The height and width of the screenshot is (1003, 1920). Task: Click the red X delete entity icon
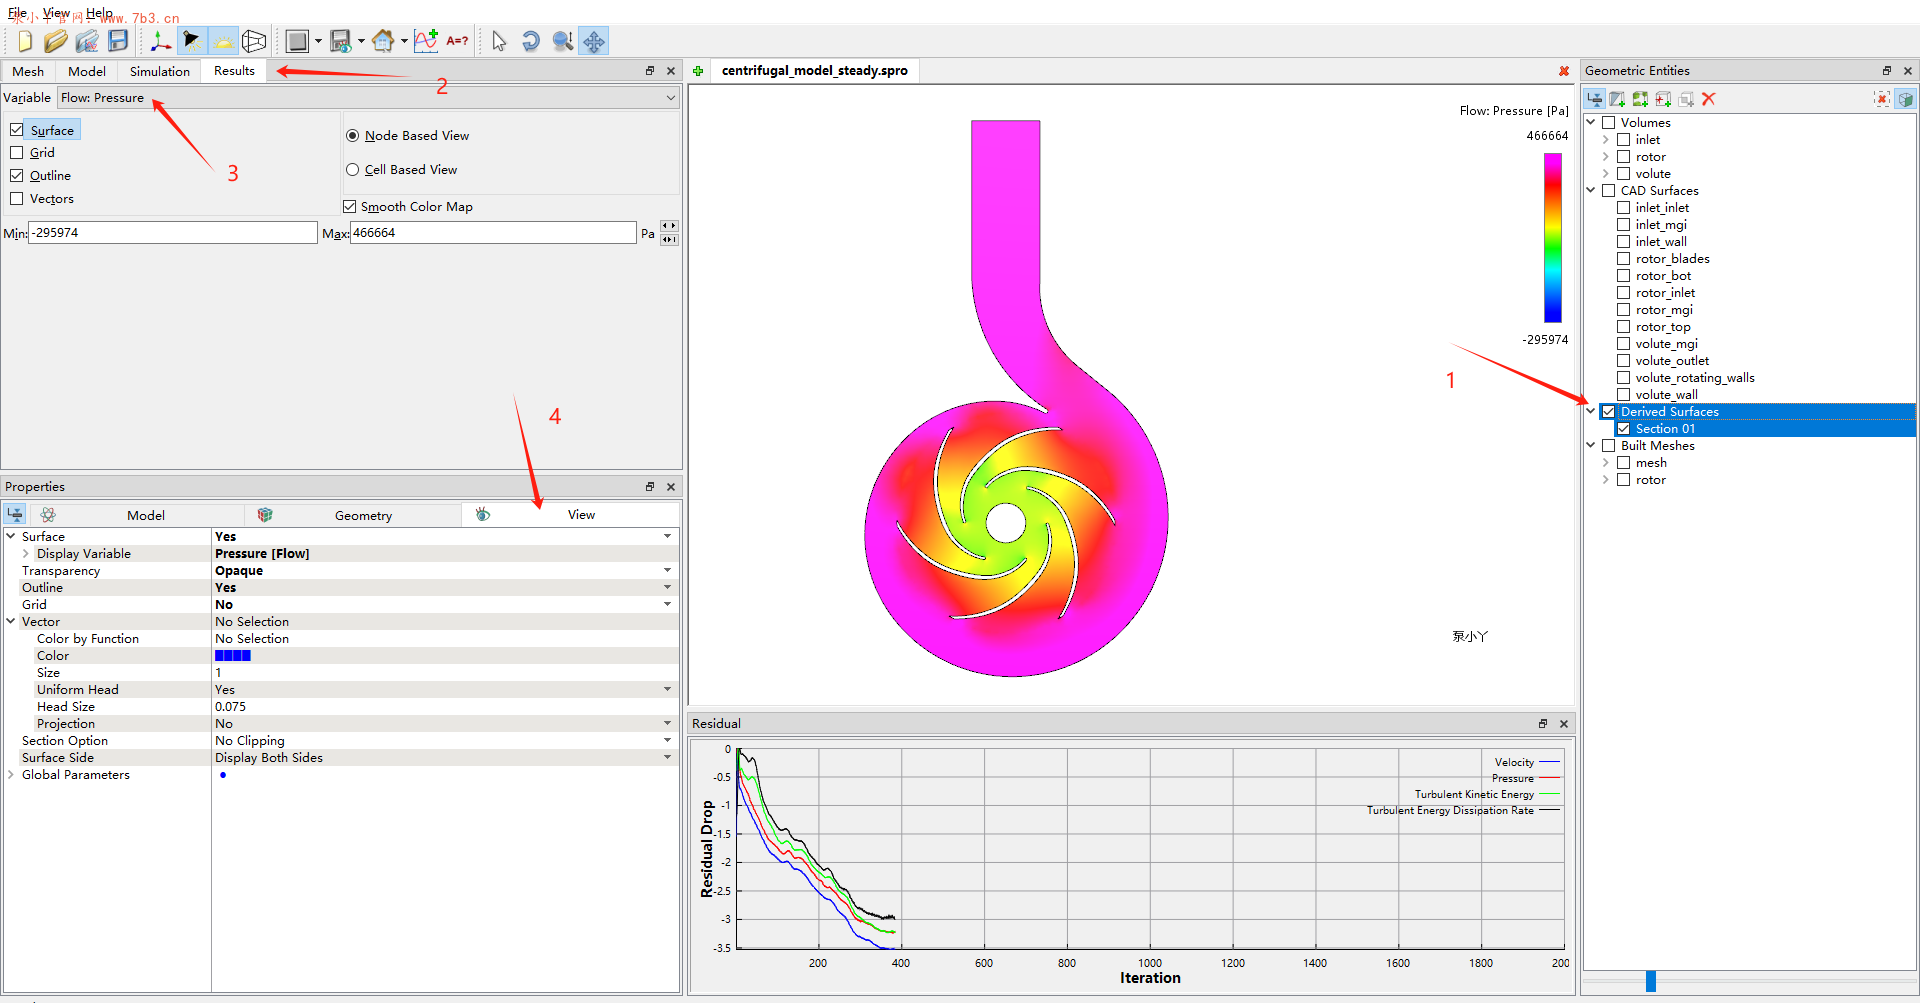[x=1709, y=99]
